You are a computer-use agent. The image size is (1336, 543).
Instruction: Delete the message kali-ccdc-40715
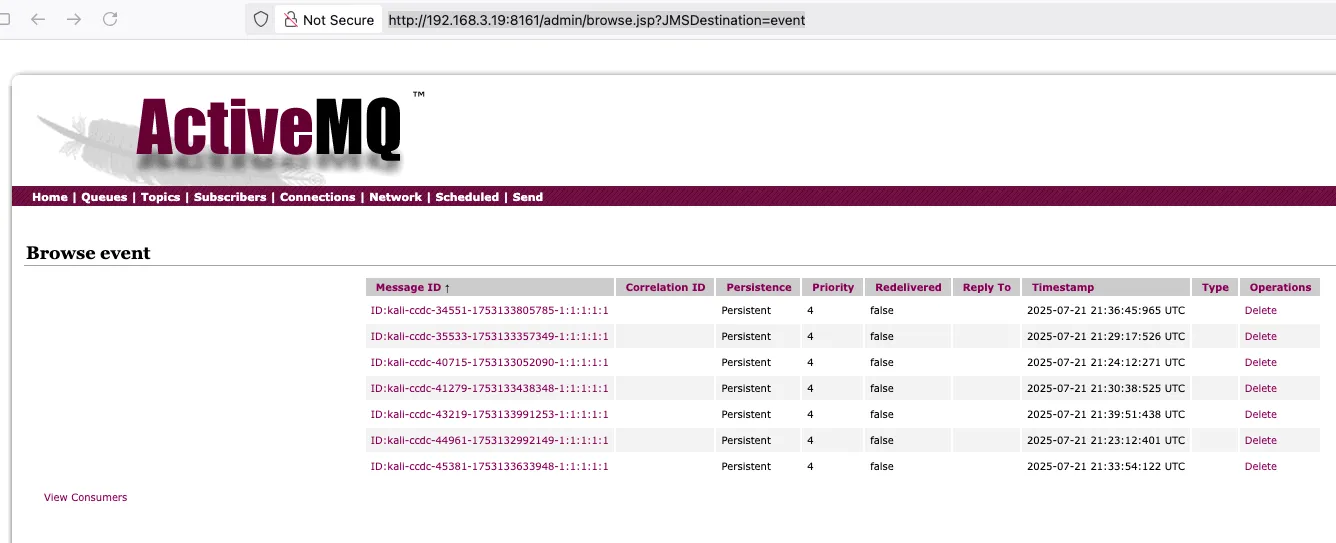tap(1260, 362)
